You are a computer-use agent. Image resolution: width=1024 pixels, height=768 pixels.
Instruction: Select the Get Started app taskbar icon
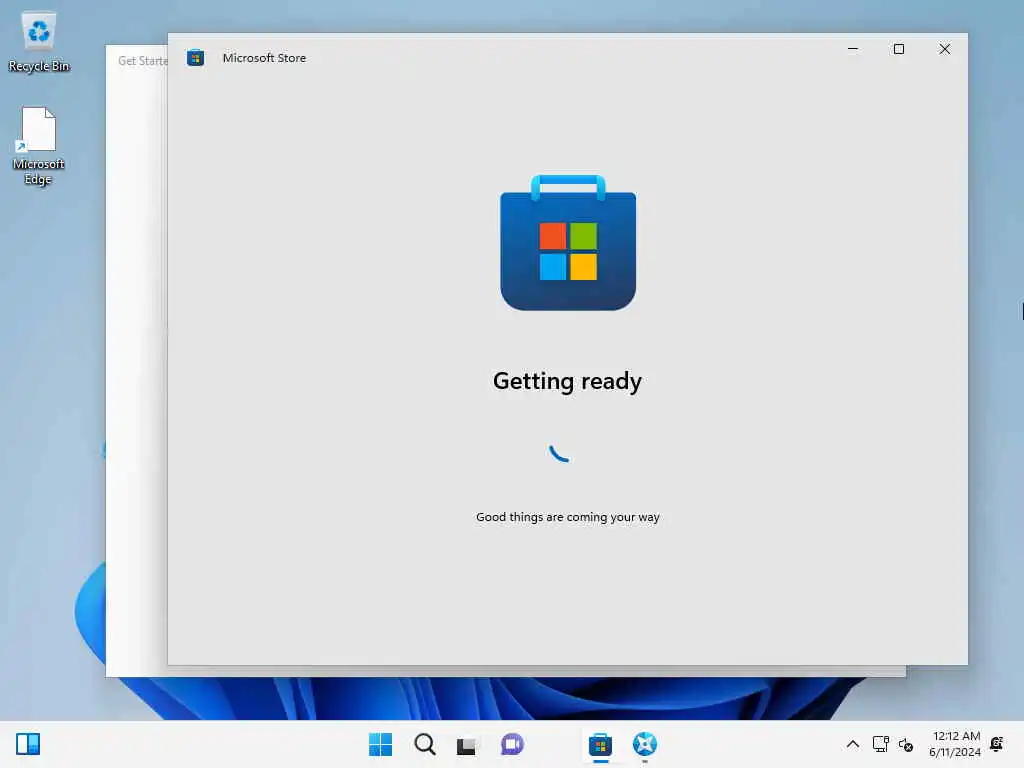(x=645, y=744)
